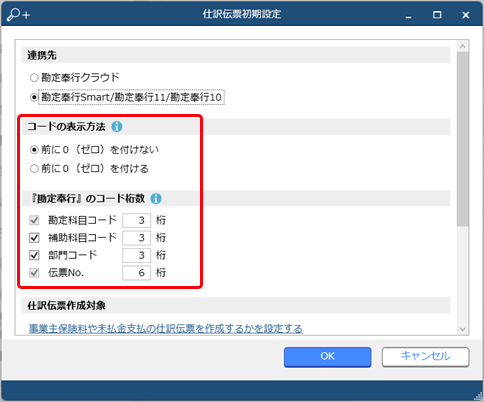Click the 勘定科目コード digits field
Image resolution: width=484 pixels, height=402 pixels.
pyautogui.click(x=136, y=220)
